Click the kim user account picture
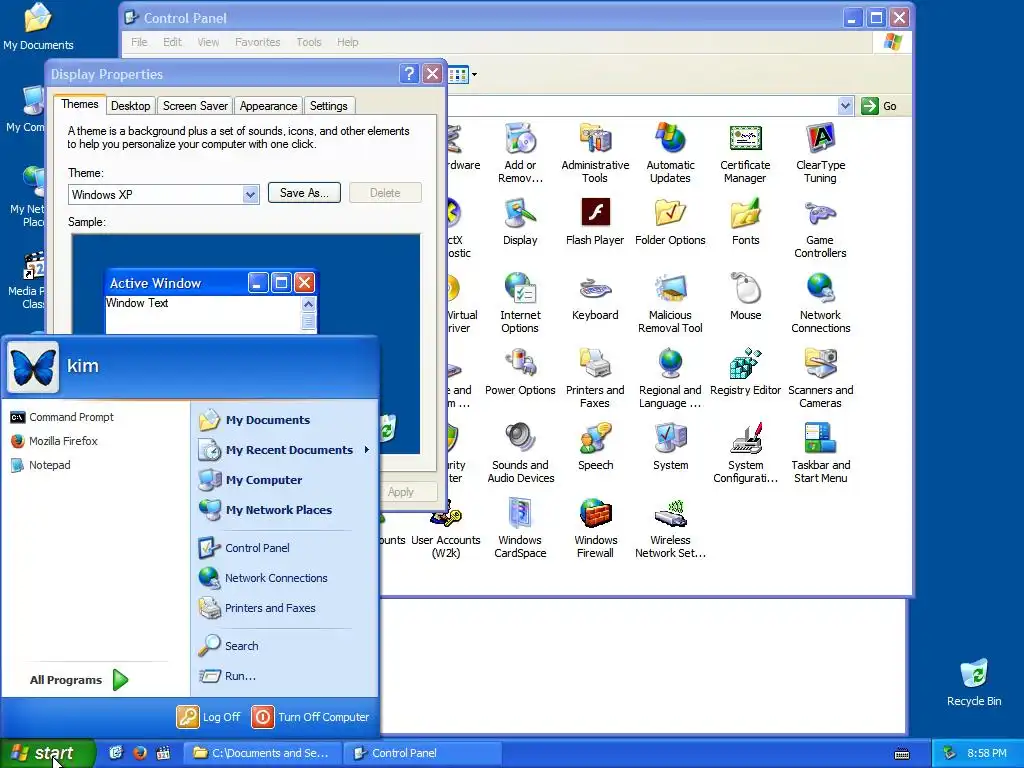This screenshot has height=768, width=1024. [33, 367]
